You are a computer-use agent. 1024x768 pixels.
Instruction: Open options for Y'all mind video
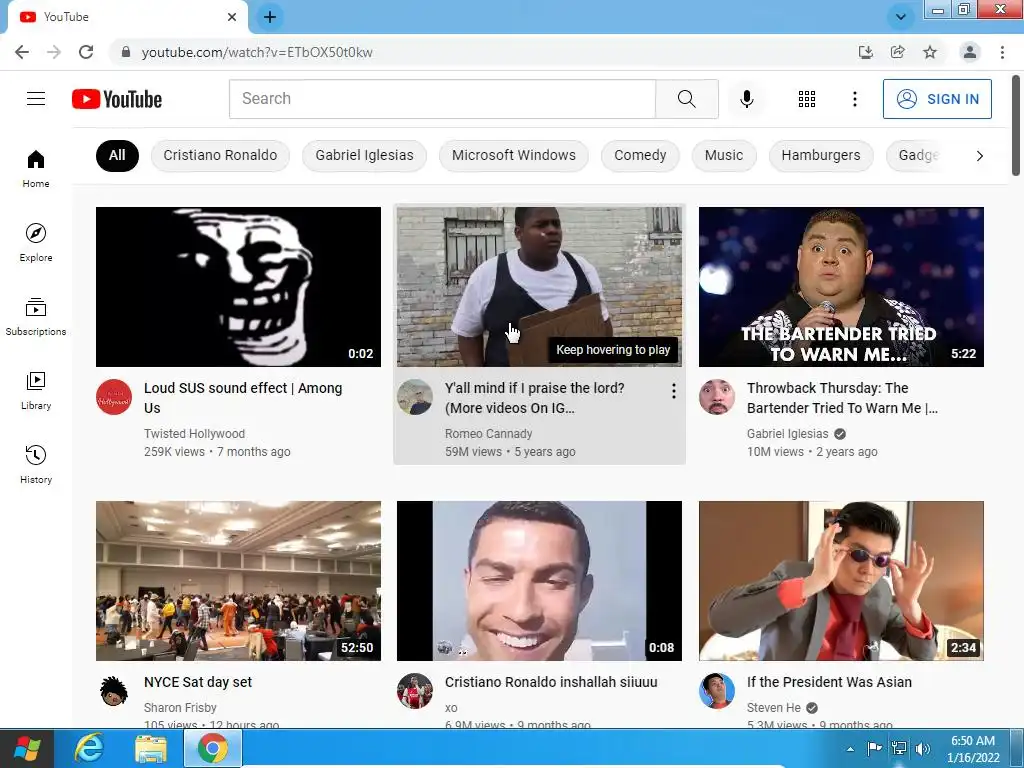coord(673,391)
